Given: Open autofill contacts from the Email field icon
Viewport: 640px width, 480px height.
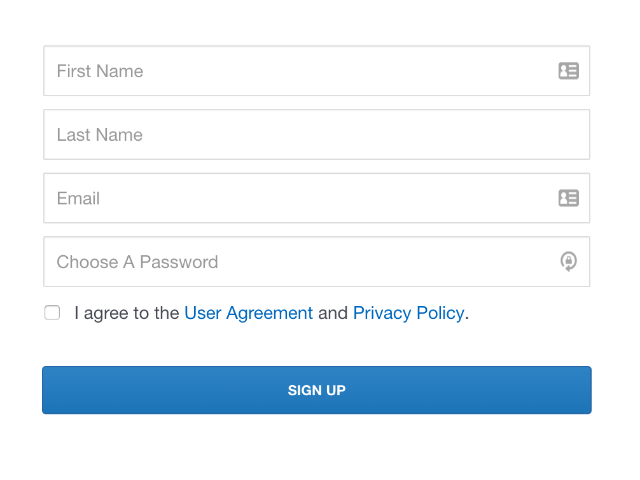Looking at the screenshot, I should [569, 198].
